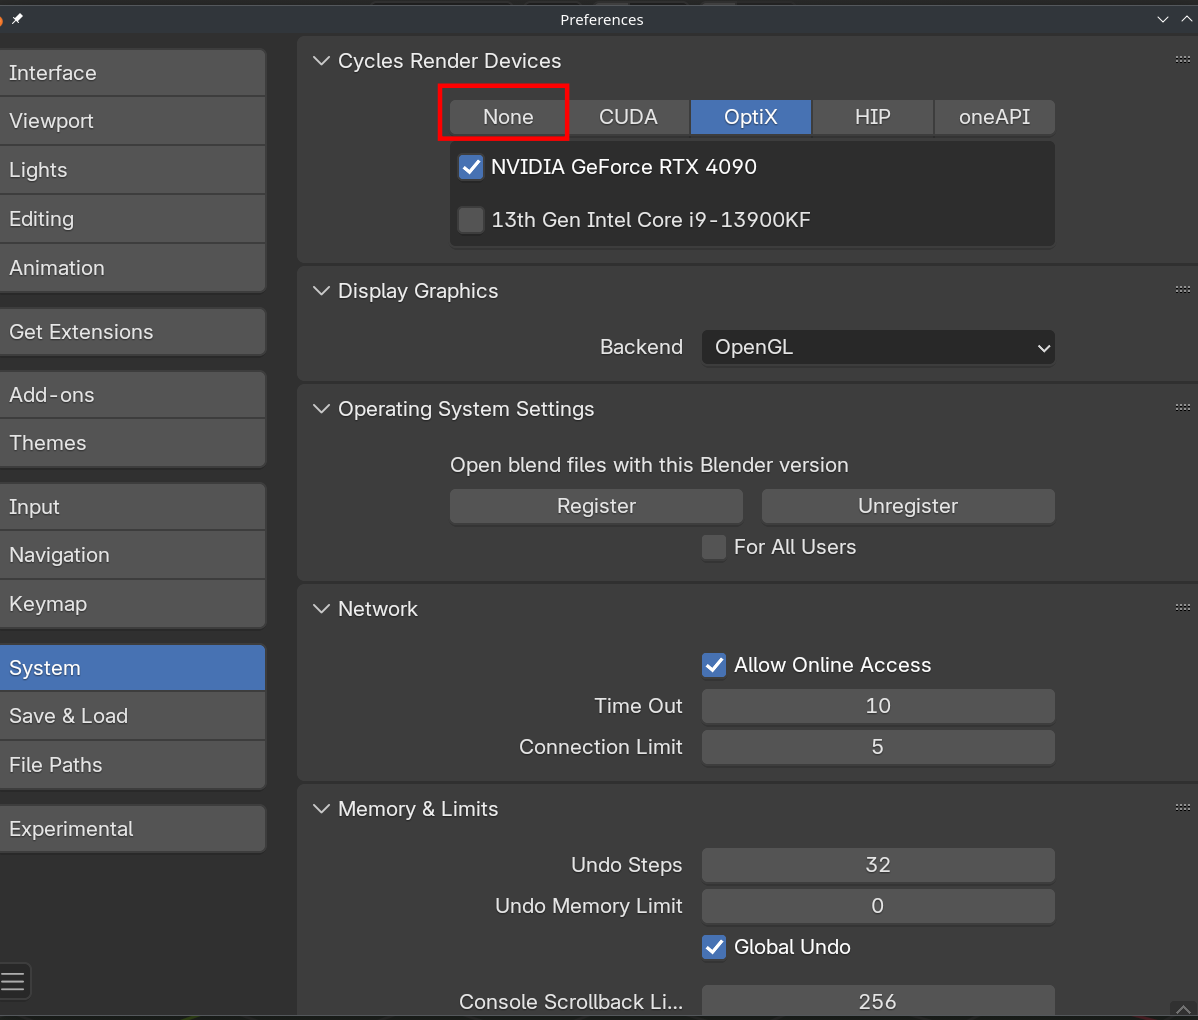Open the hamburger preferences menu
1198x1020 pixels.
(13, 981)
